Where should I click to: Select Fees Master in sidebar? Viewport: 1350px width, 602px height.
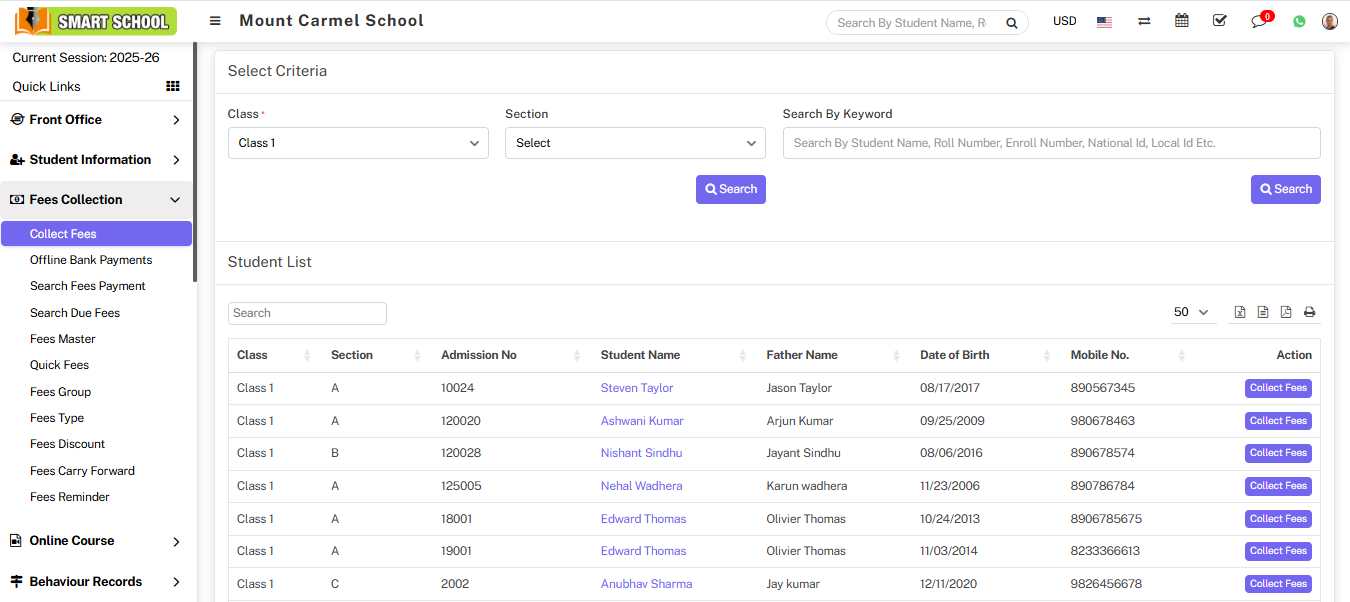63,339
